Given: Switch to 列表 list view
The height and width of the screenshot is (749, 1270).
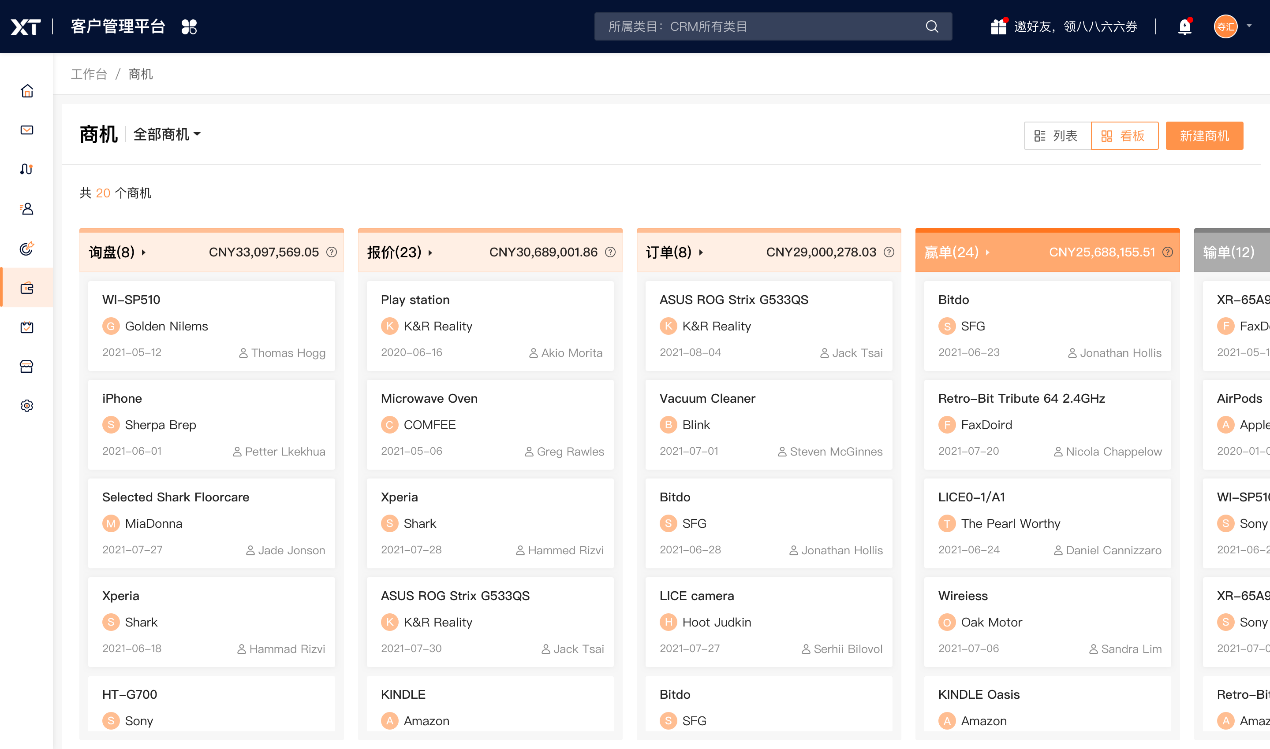Looking at the screenshot, I should coord(1056,136).
